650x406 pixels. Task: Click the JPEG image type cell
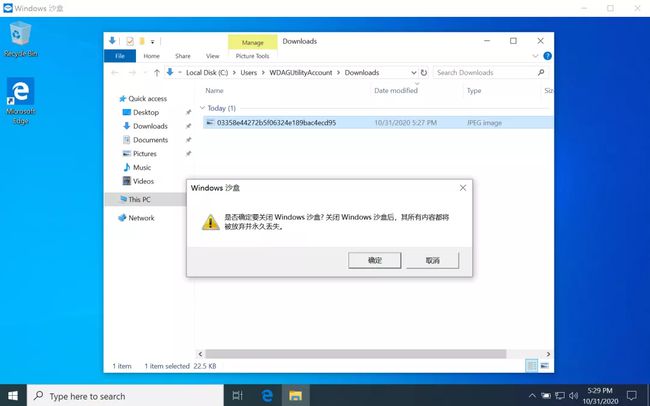(484, 123)
